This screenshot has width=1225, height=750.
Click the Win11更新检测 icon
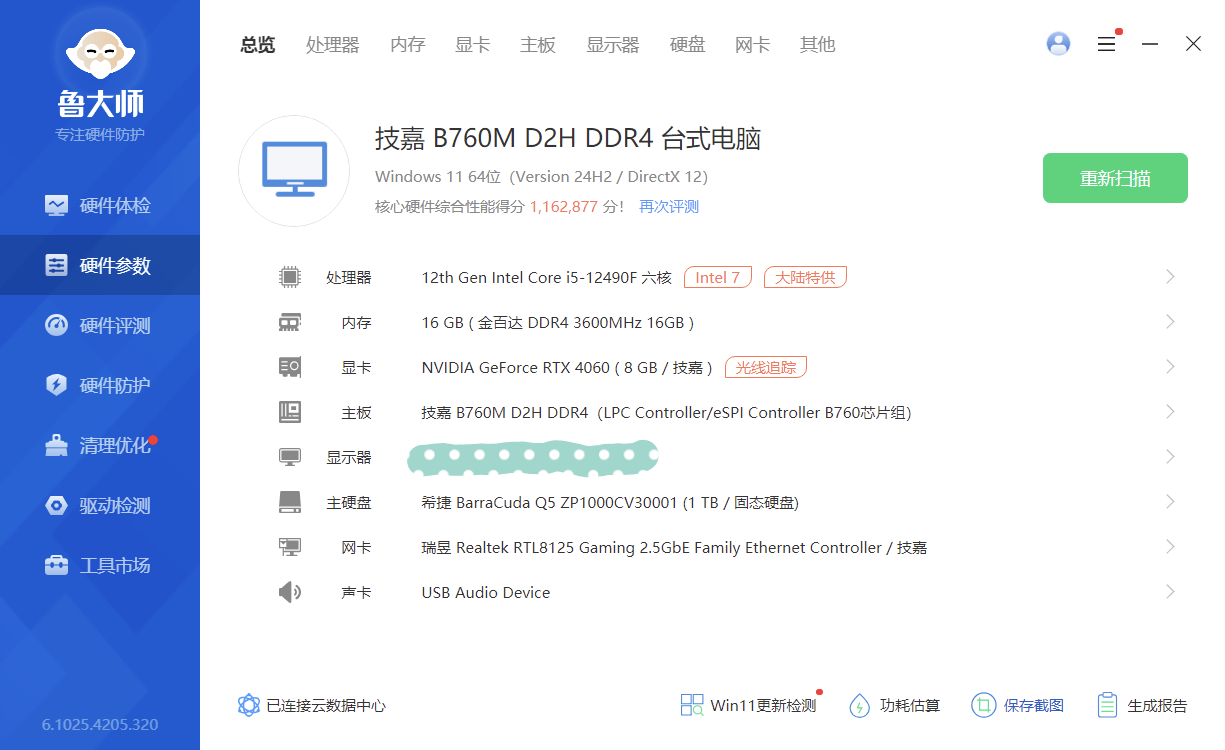[x=692, y=705]
